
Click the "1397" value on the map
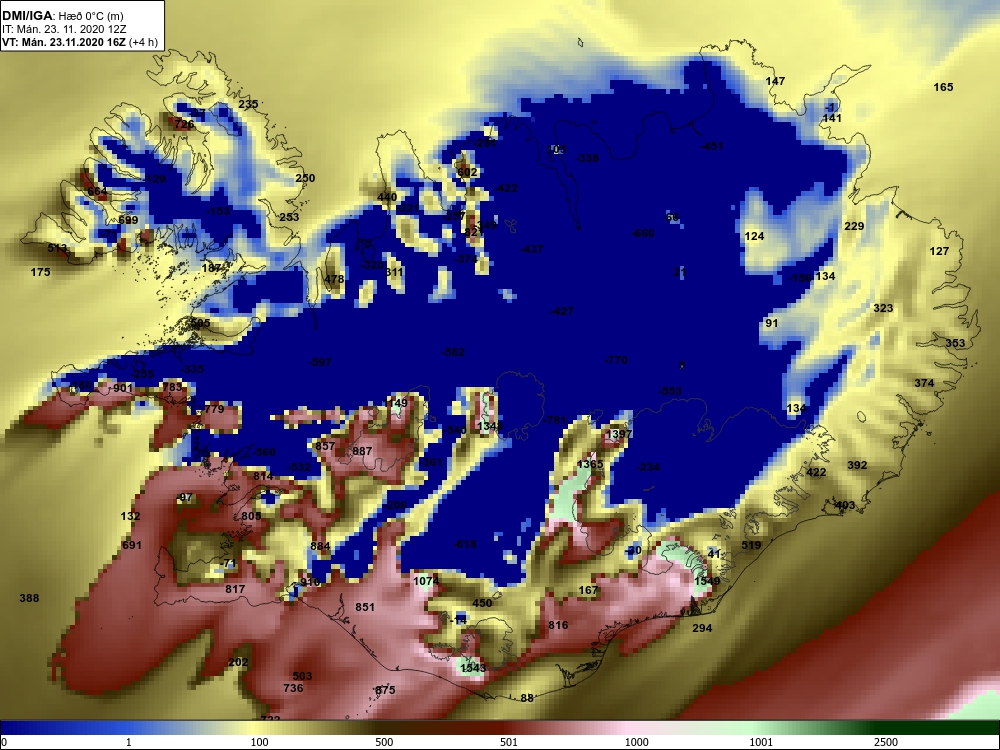[x=619, y=434]
